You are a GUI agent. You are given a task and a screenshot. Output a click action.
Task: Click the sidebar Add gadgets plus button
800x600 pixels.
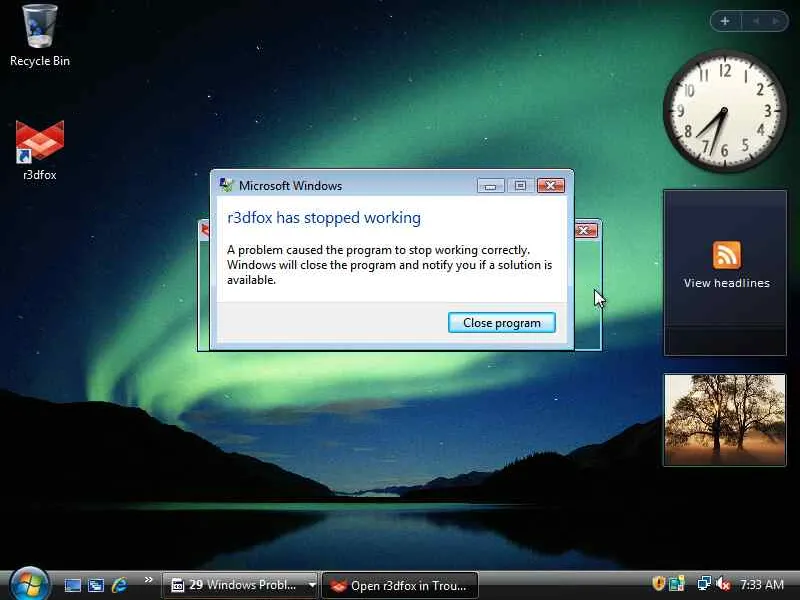[x=725, y=21]
